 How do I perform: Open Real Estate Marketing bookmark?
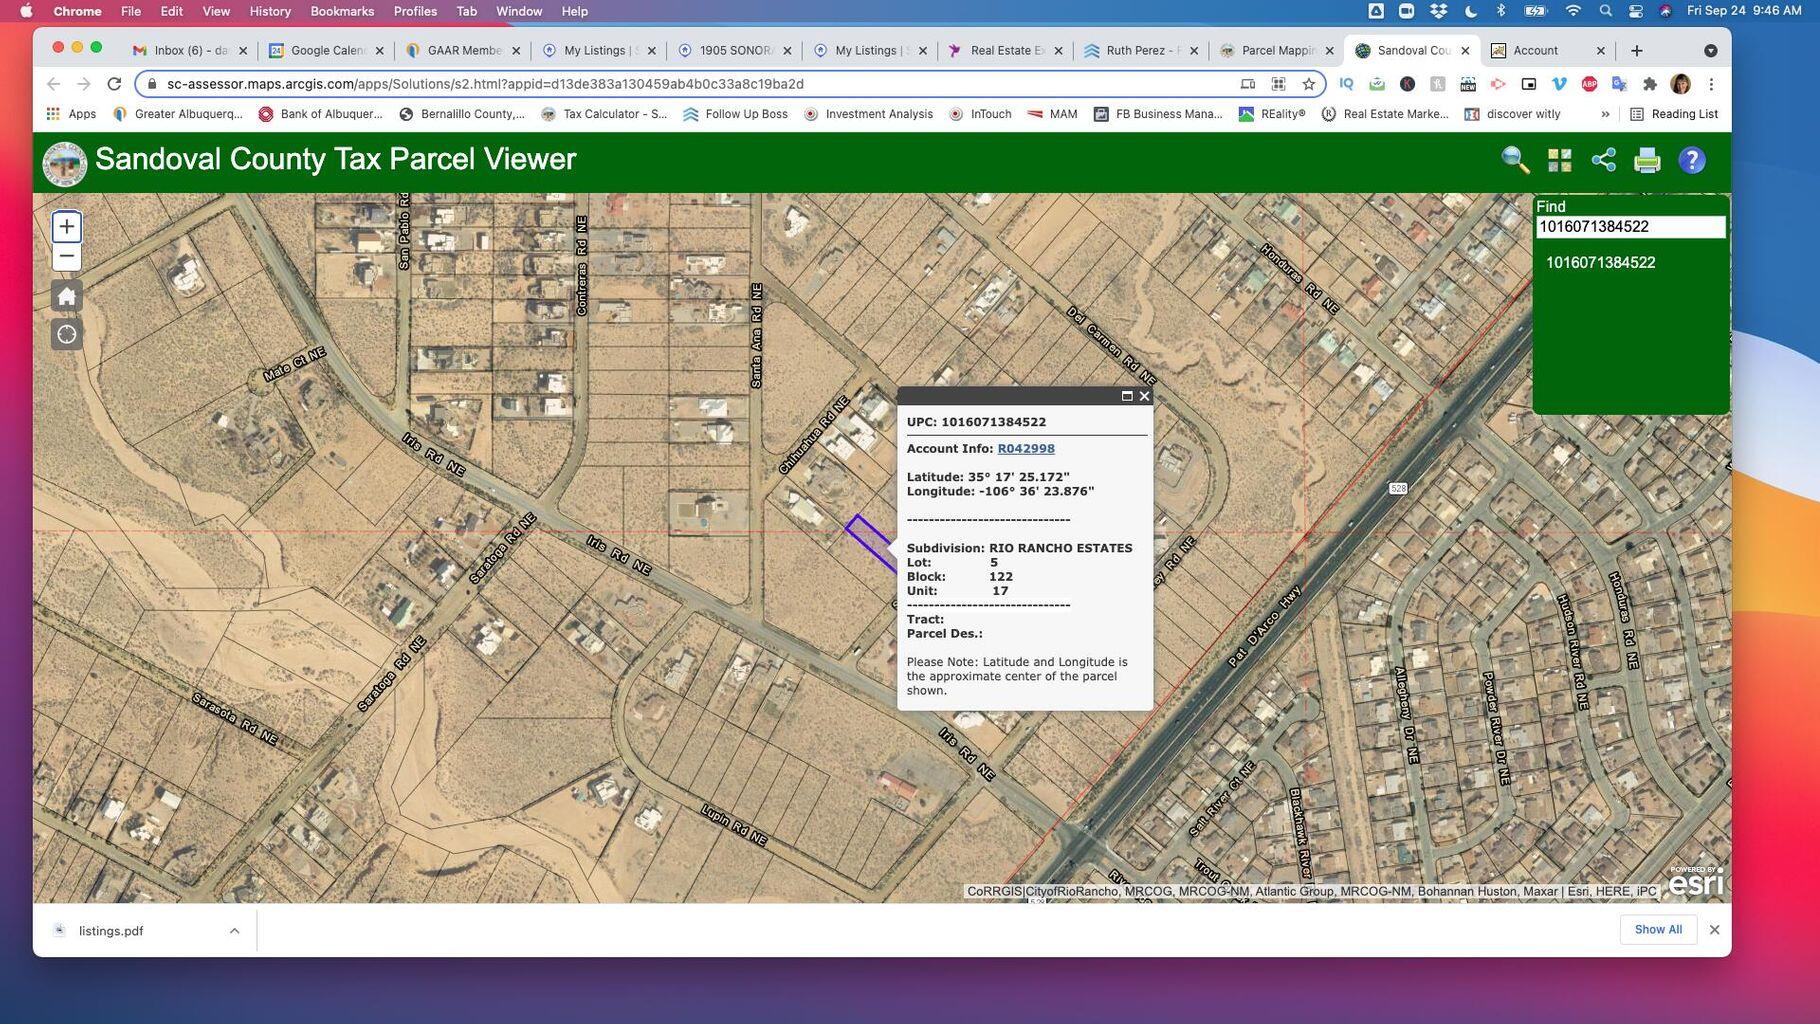[x=1385, y=114]
